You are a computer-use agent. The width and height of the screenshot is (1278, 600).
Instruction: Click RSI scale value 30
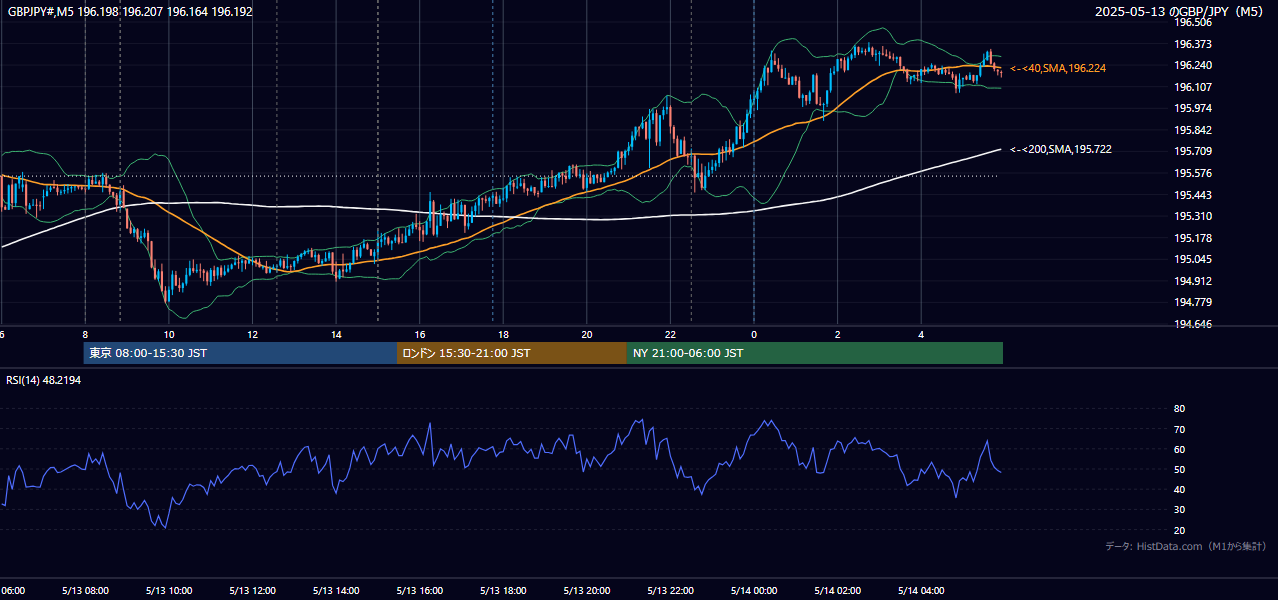click(1179, 510)
